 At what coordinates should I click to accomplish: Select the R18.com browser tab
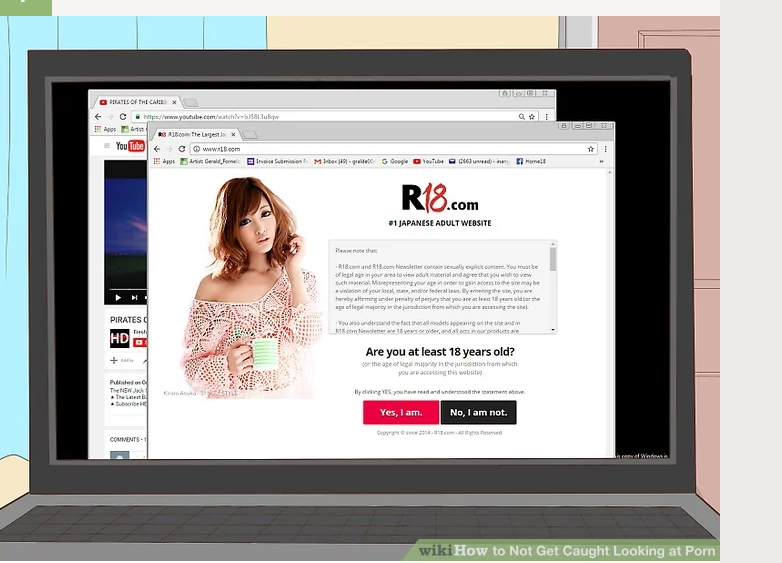pos(196,135)
